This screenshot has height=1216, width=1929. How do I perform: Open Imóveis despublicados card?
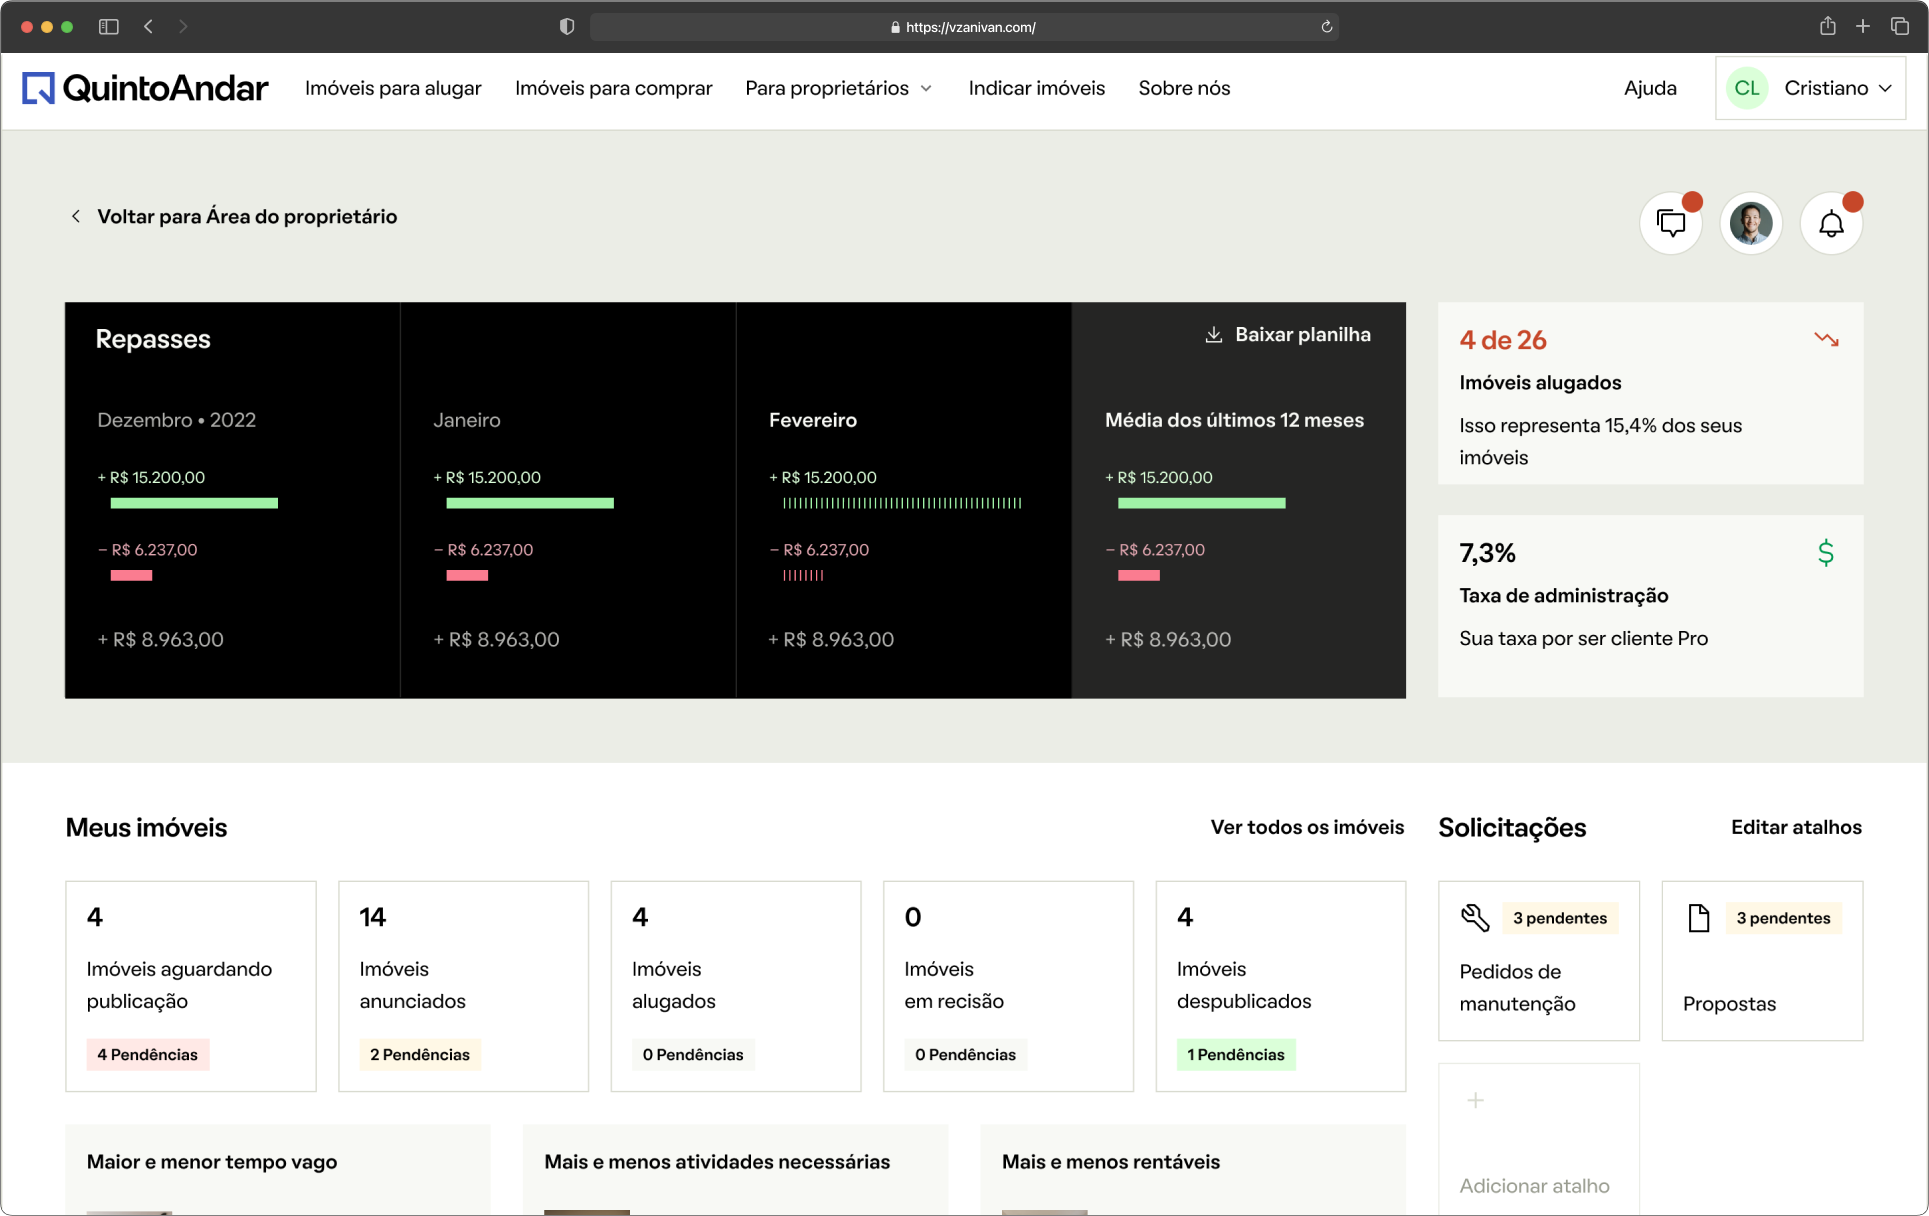point(1281,986)
